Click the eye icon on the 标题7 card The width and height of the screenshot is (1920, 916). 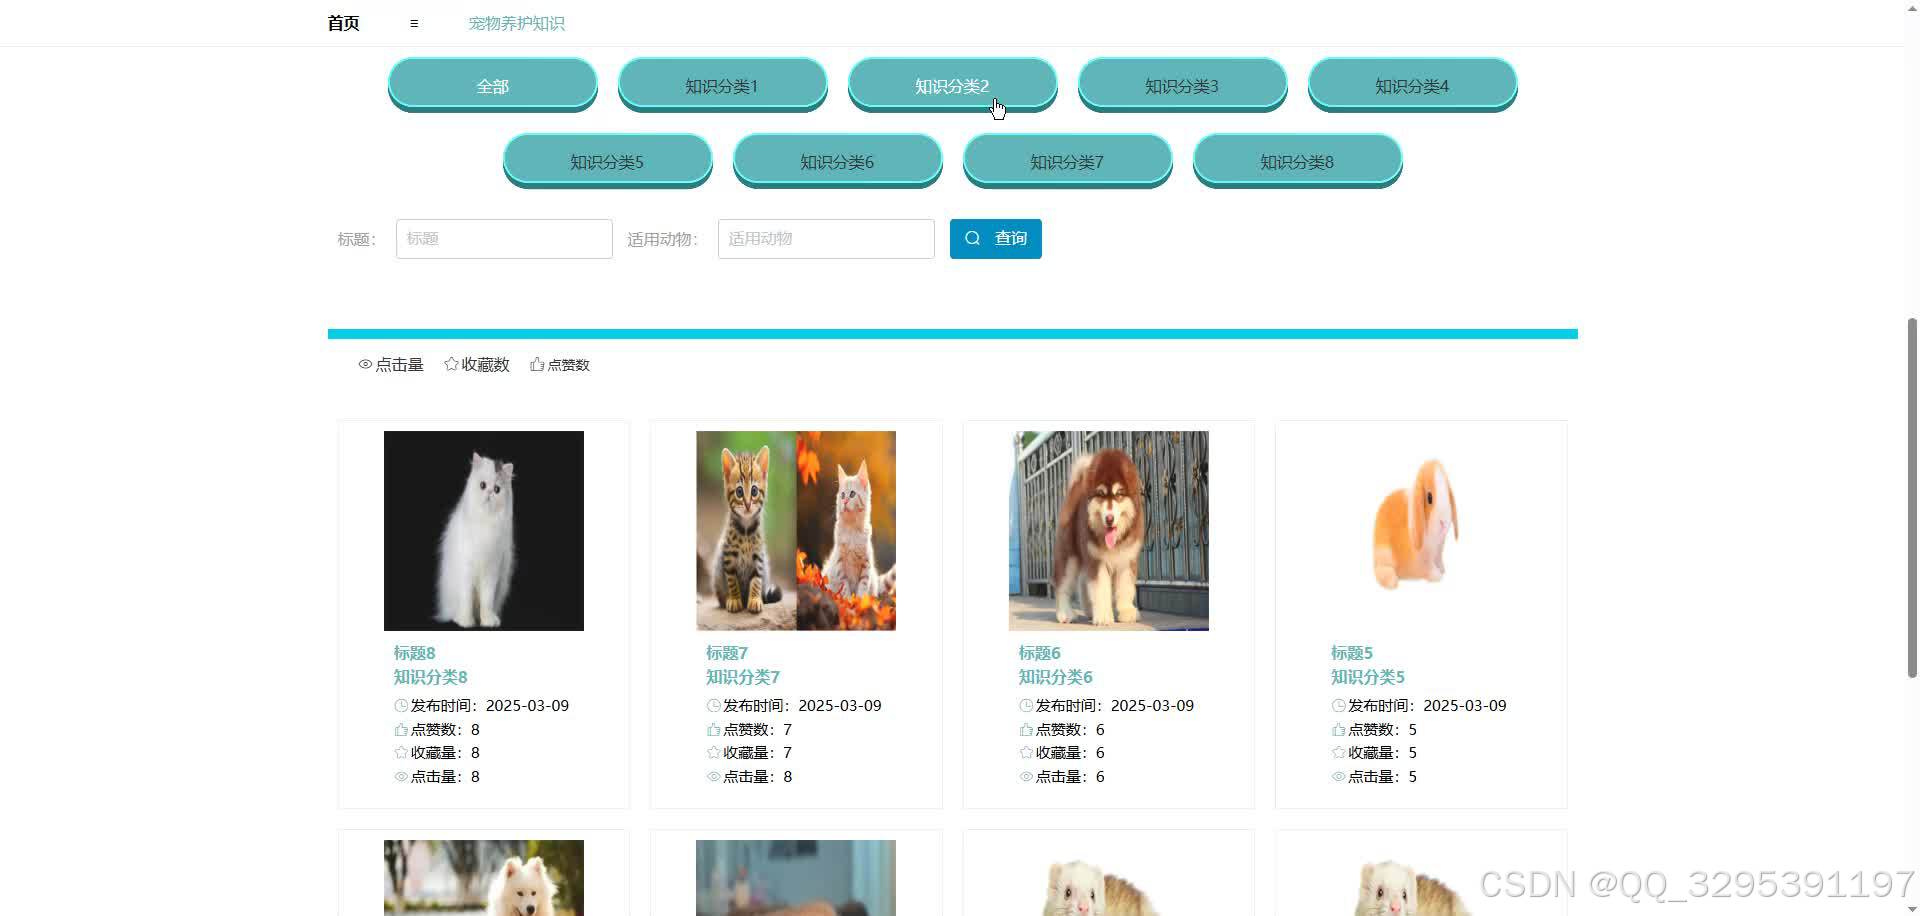[x=714, y=777]
